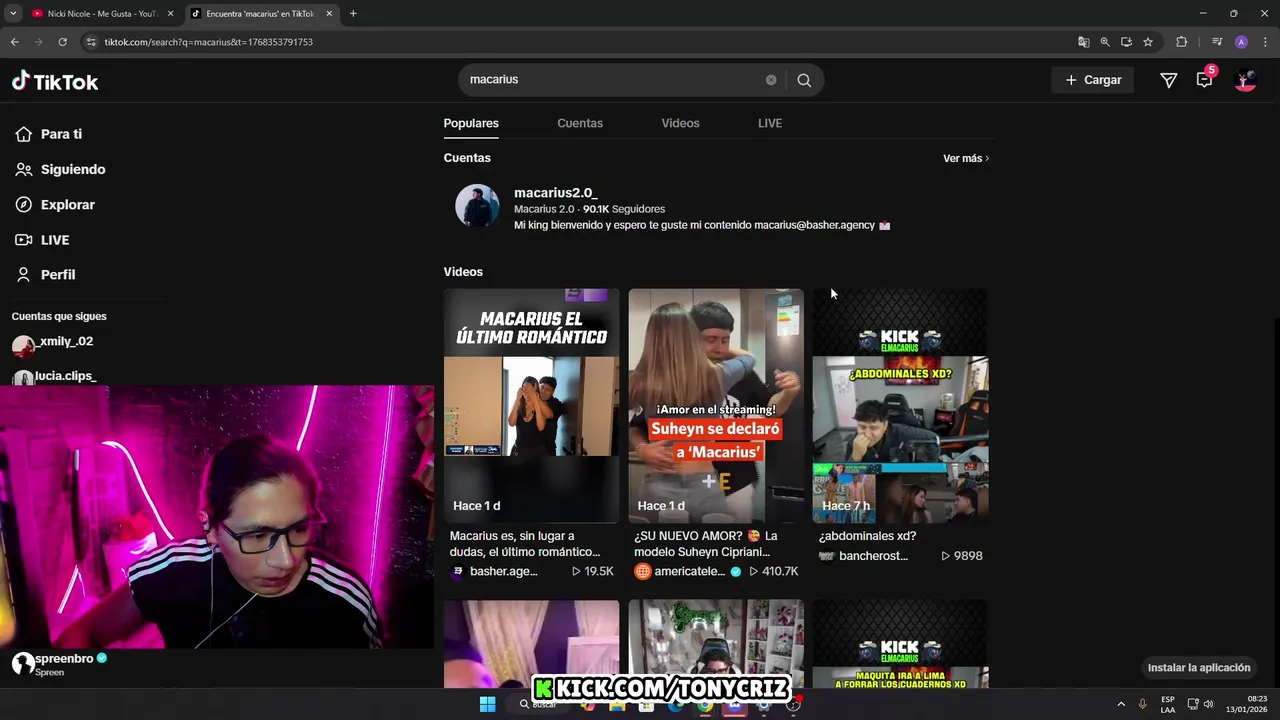
Task: Go to the TikTok logo home link
Action: 55,82
